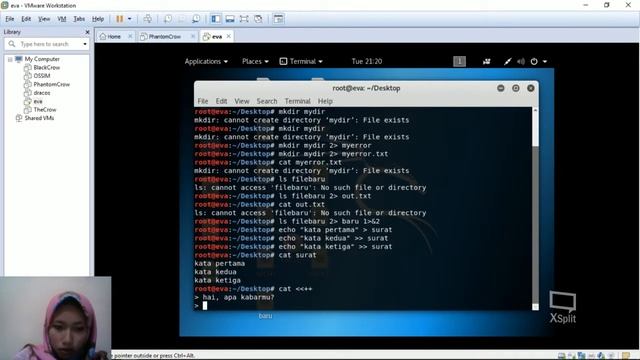Viewport: 640px width, 360px height.
Task: Close the Library panel
Action: [x=87, y=32]
